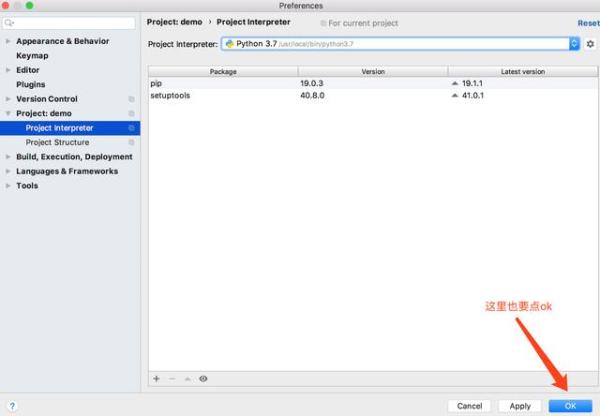Select Languages & Frameworks label
The image size is (600, 416).
click(x=67, y=171)
